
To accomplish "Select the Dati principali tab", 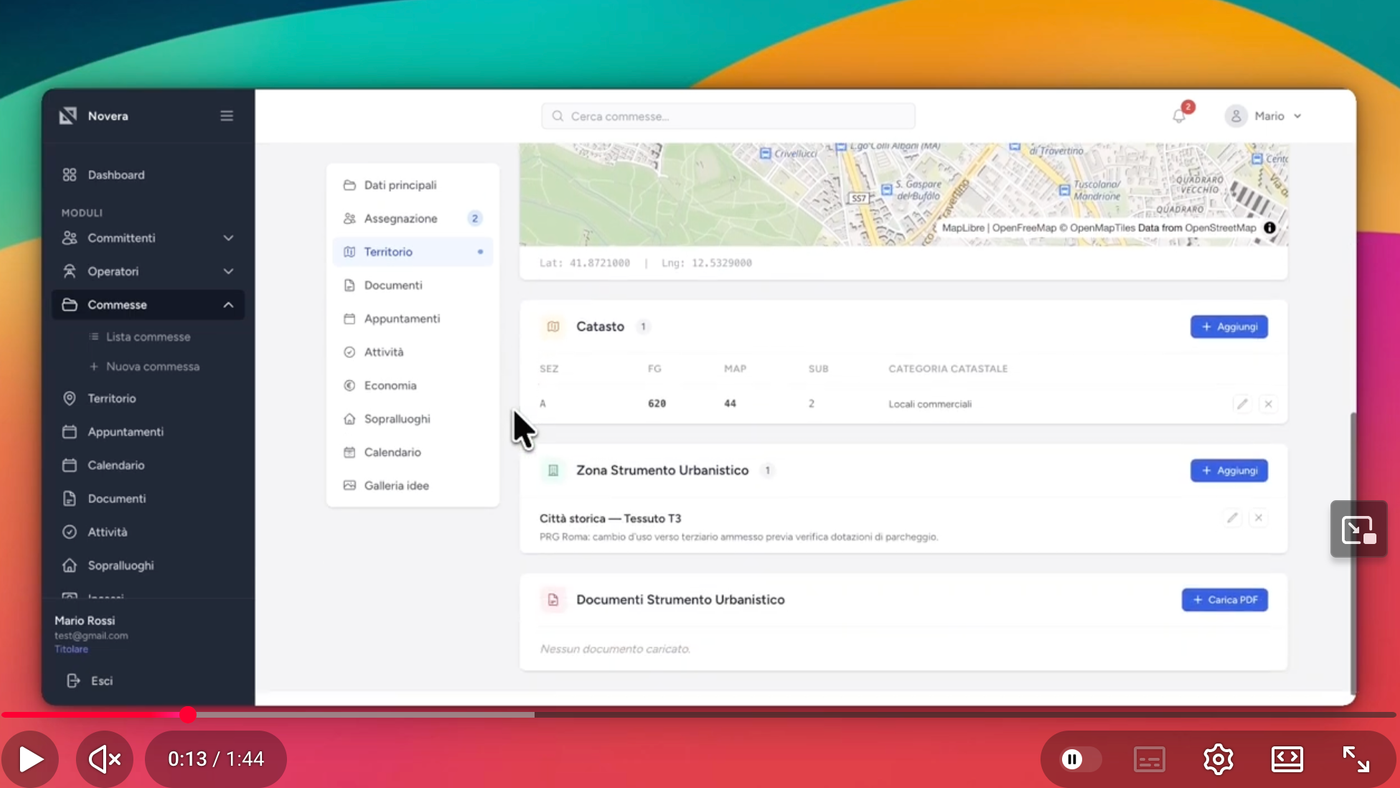I will 413,185.
